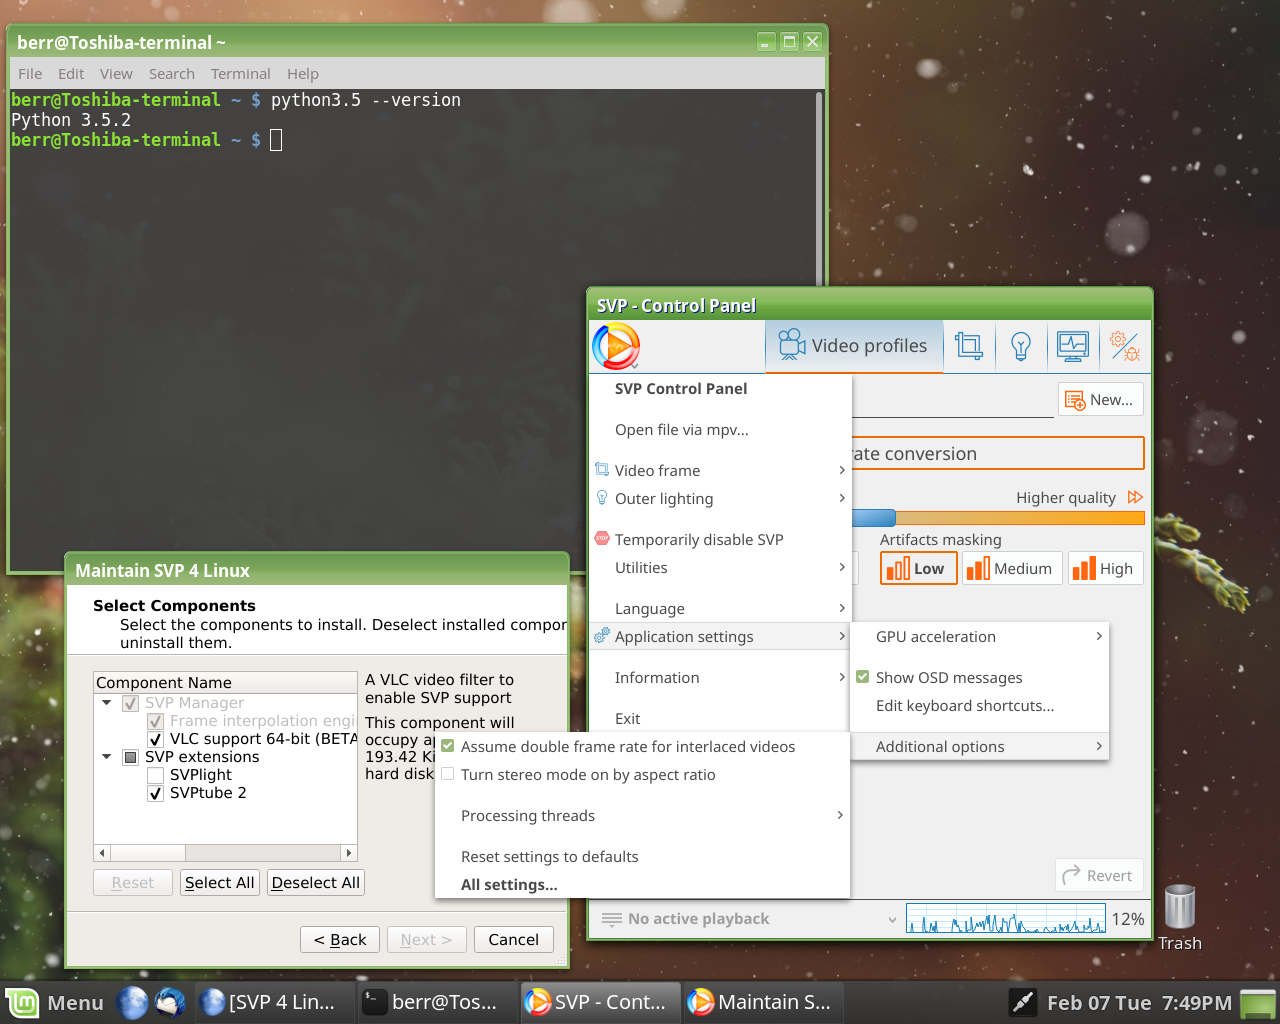Open the performance monitor icon
This screenshot has height=1024, width=1280.
tap(1073, 346)
